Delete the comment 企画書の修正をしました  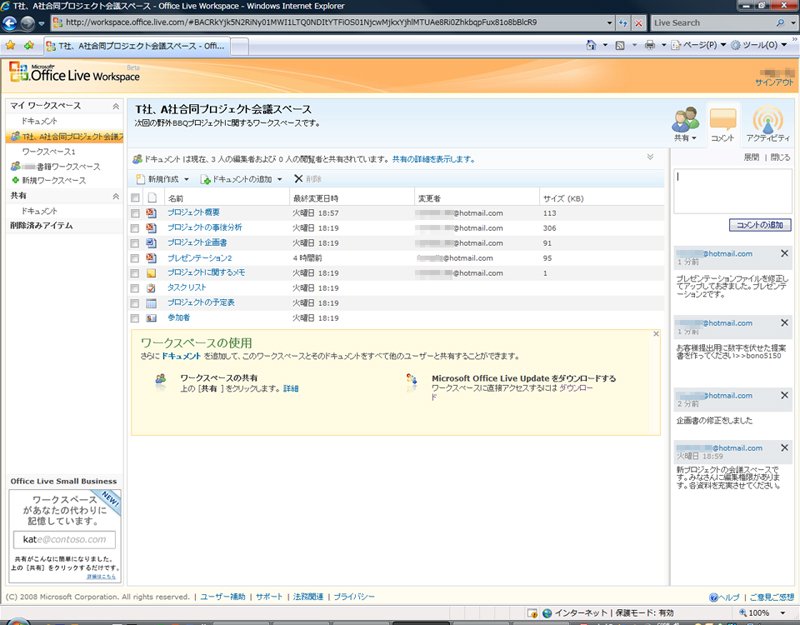click(x=785, y=395)
